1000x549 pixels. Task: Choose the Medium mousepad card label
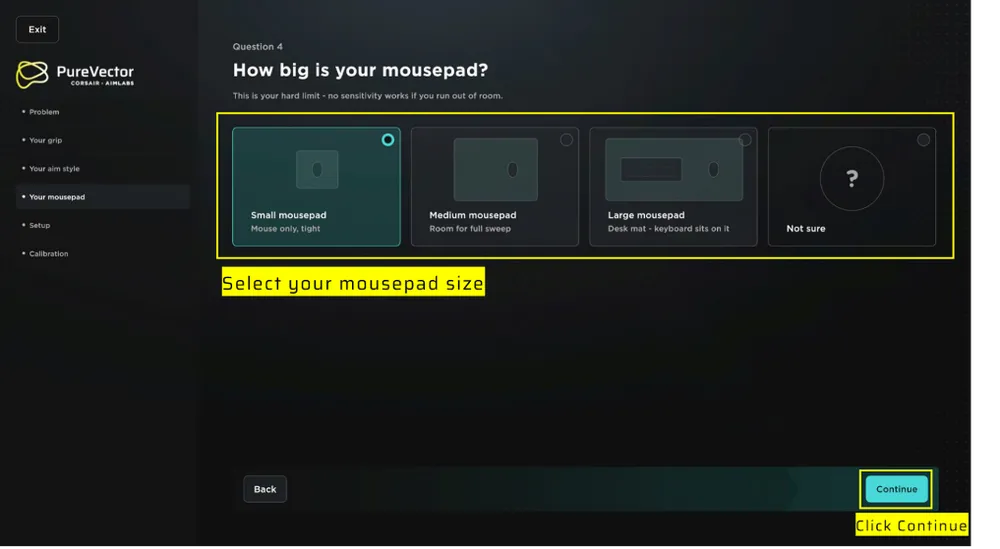pos(473,215)
